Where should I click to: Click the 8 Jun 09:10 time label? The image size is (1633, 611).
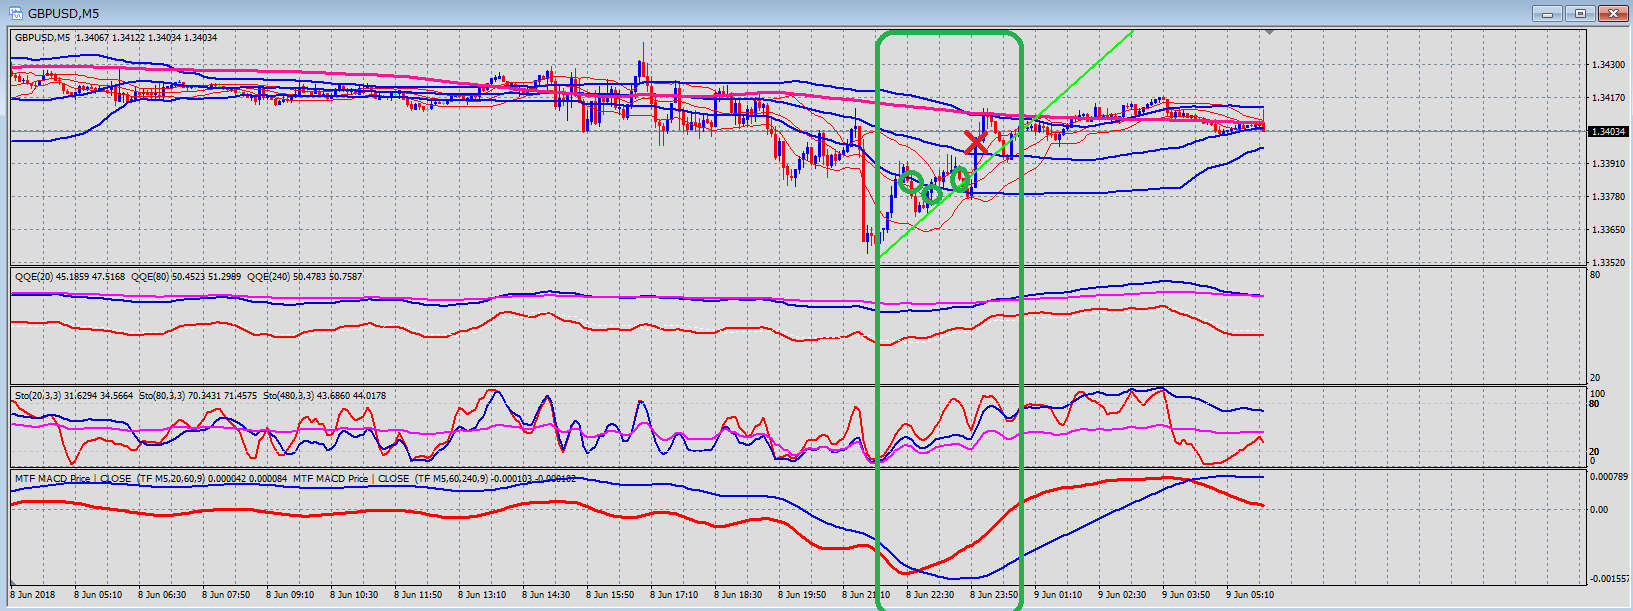click(x=289, y=595)
